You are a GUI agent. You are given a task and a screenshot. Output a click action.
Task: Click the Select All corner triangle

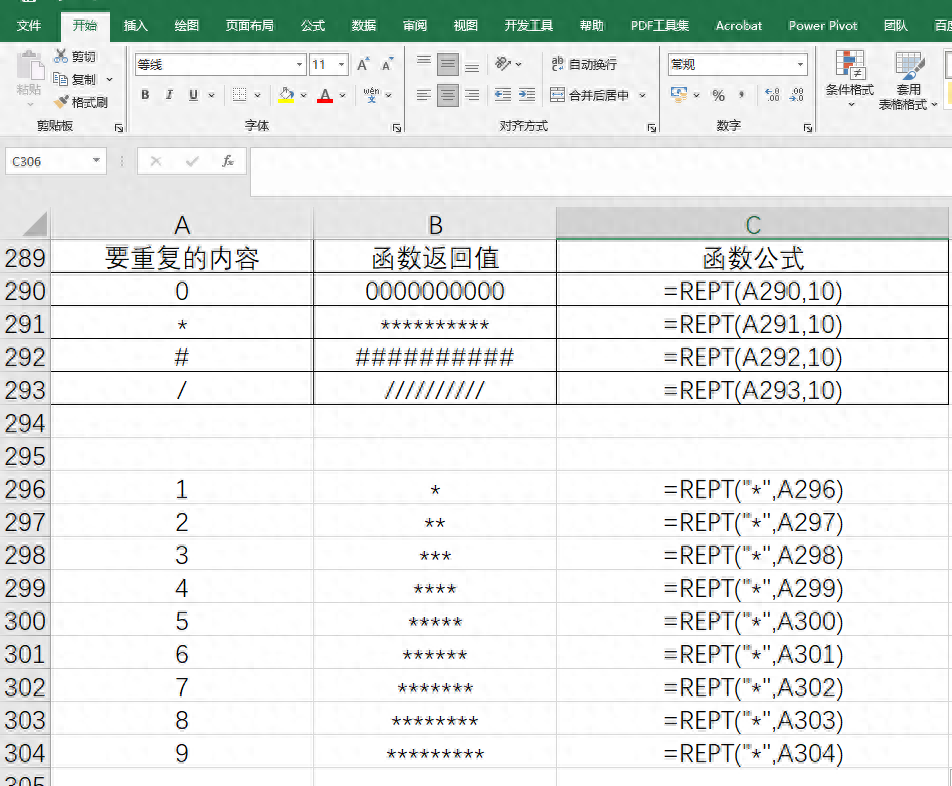(x=35, y=224)
